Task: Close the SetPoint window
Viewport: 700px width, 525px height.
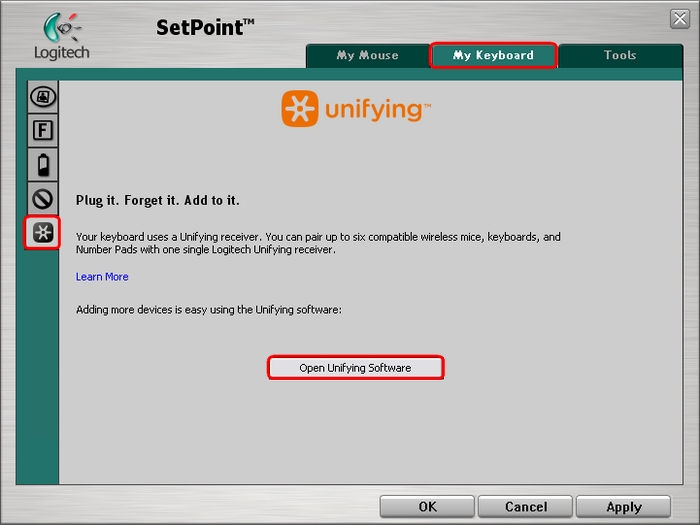Action: click(680, 19)
